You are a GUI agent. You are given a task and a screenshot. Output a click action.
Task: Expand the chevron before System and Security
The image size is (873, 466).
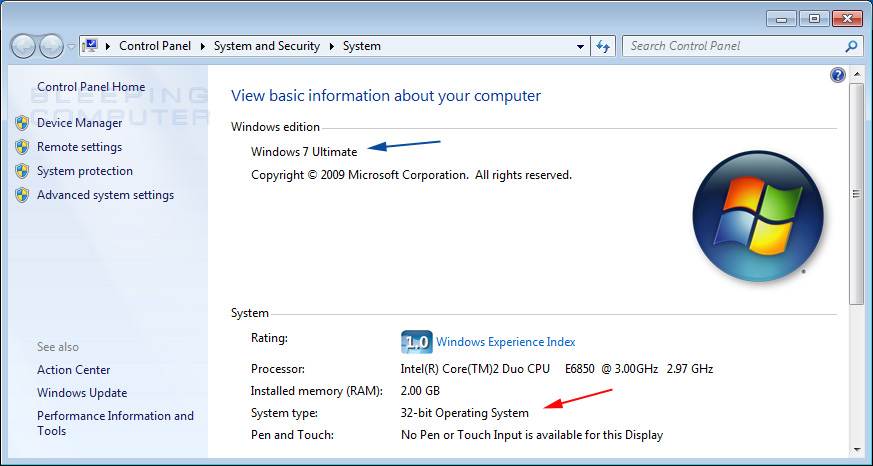pyautogui.click(x=203, y=46)
